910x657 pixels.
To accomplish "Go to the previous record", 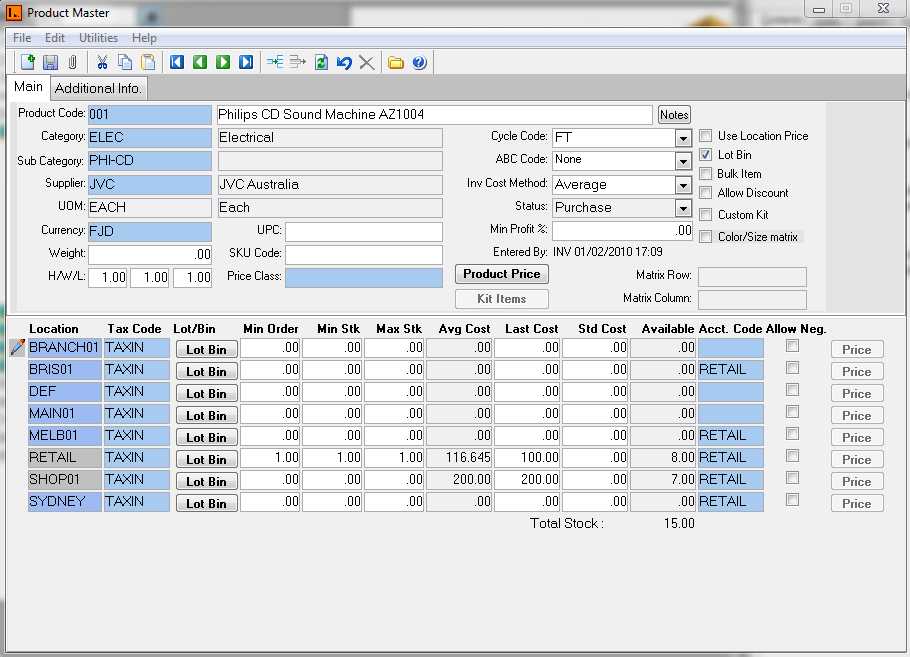I will 200,62.
